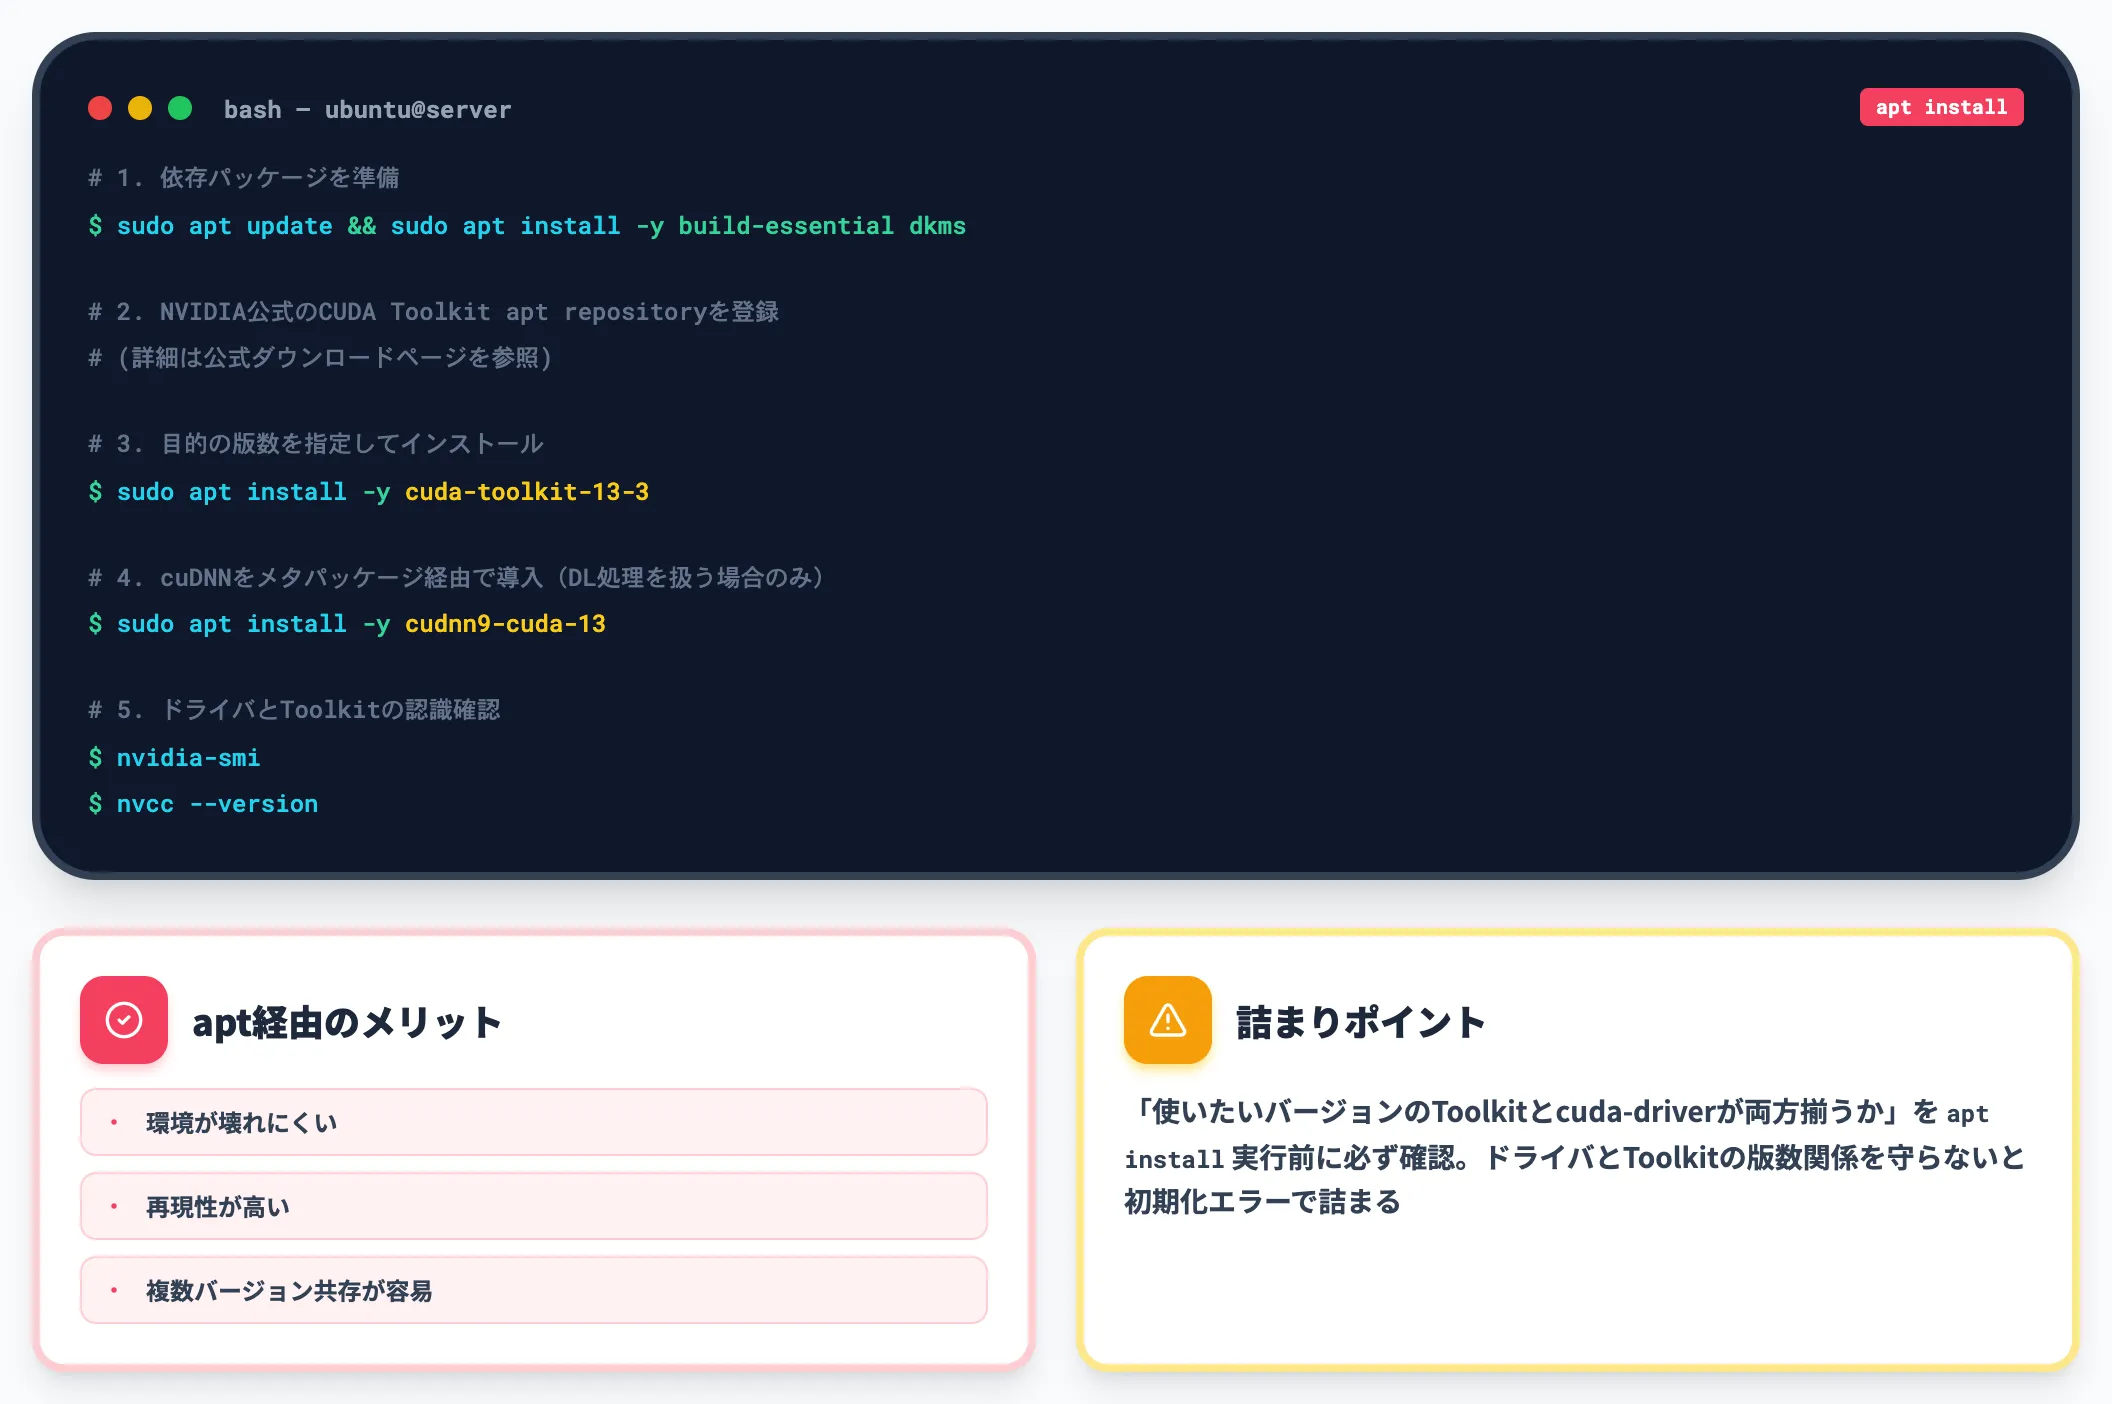Click the 依存パッケージを準備 comment line
2112x1404 pixels.
point(244,178)
